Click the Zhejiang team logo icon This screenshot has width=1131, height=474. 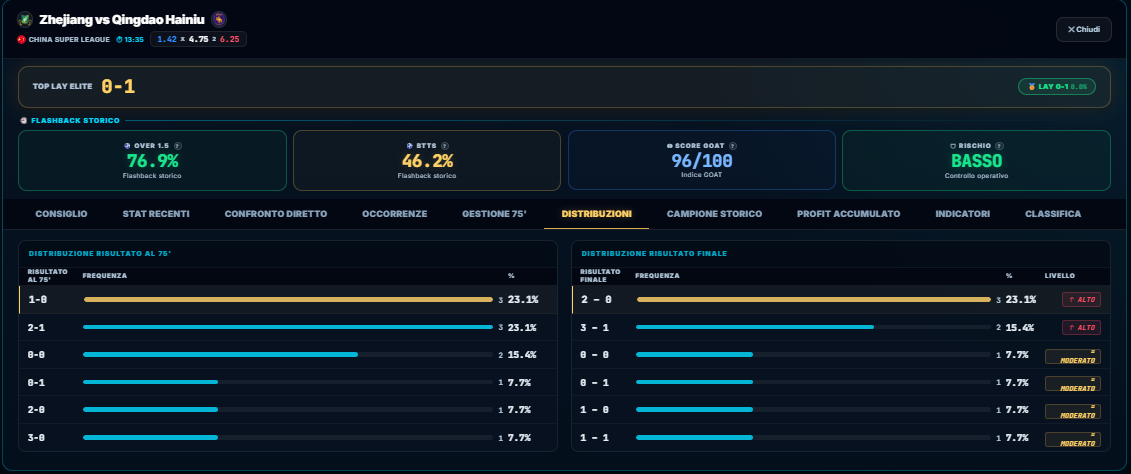(x=25, y=19)
